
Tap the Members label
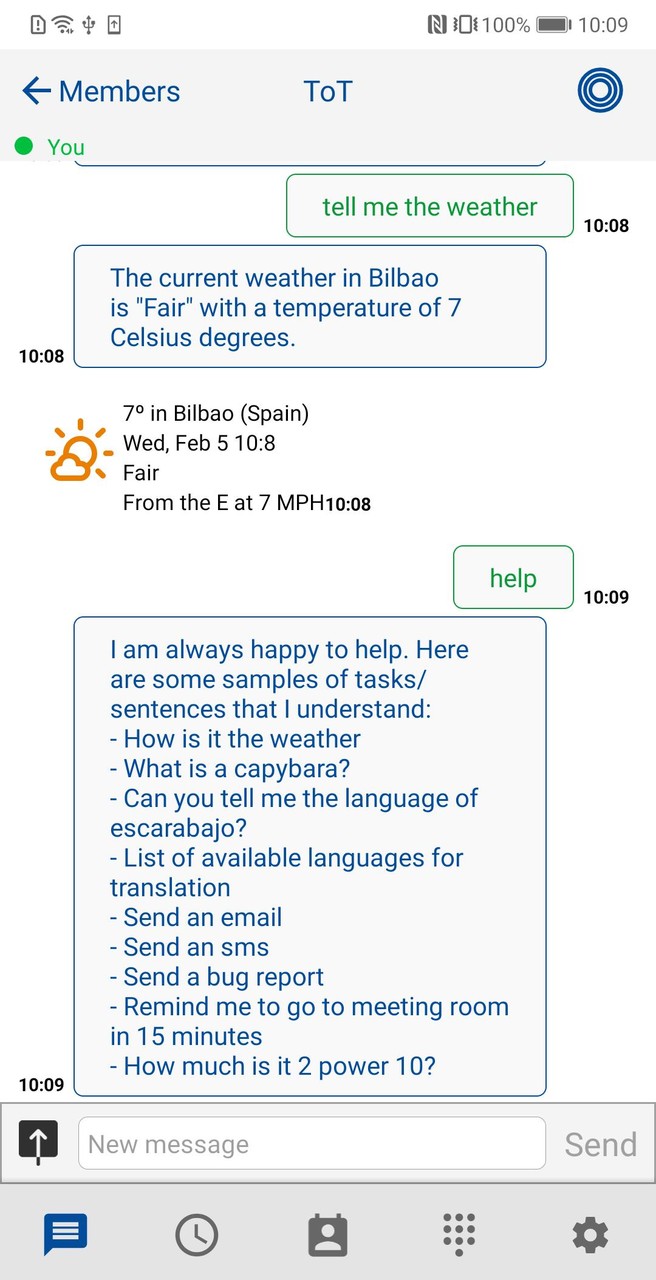[119, 91]
